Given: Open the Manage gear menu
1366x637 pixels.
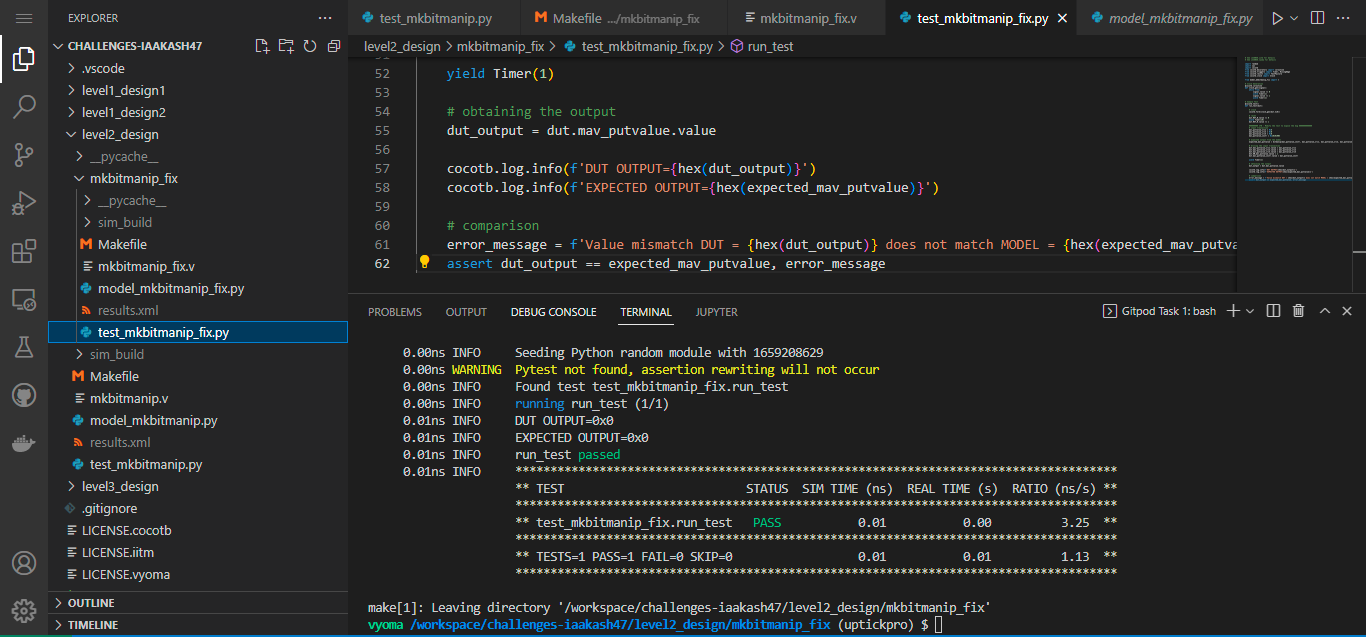Looking at the screenshot, I should [x=24, y=610].
